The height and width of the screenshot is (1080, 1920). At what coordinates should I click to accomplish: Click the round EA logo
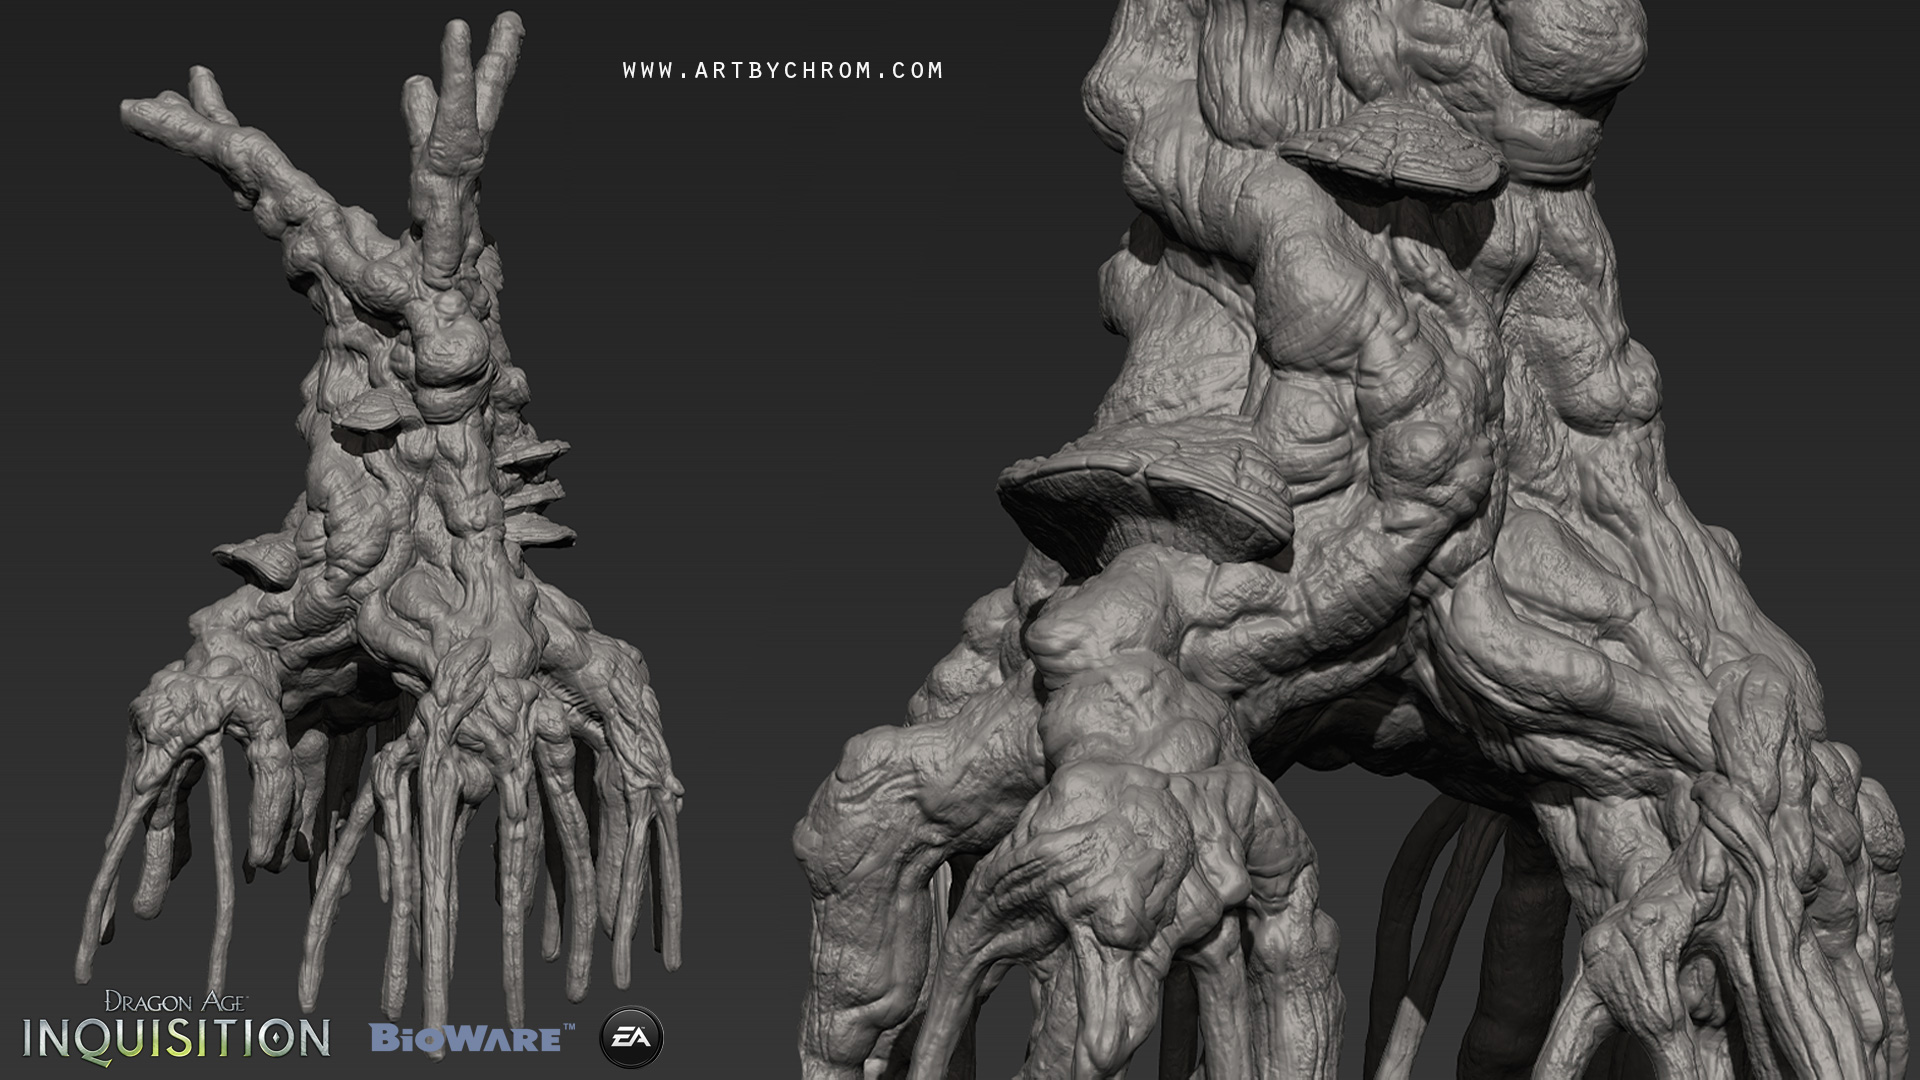pos(631,1037)
